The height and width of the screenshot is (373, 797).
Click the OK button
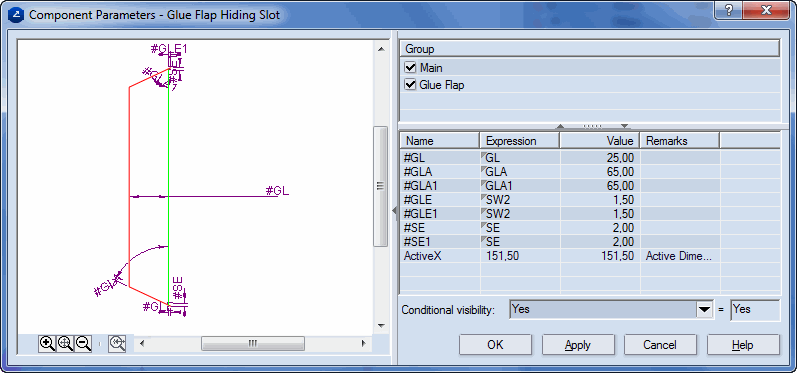pos(496,345)
